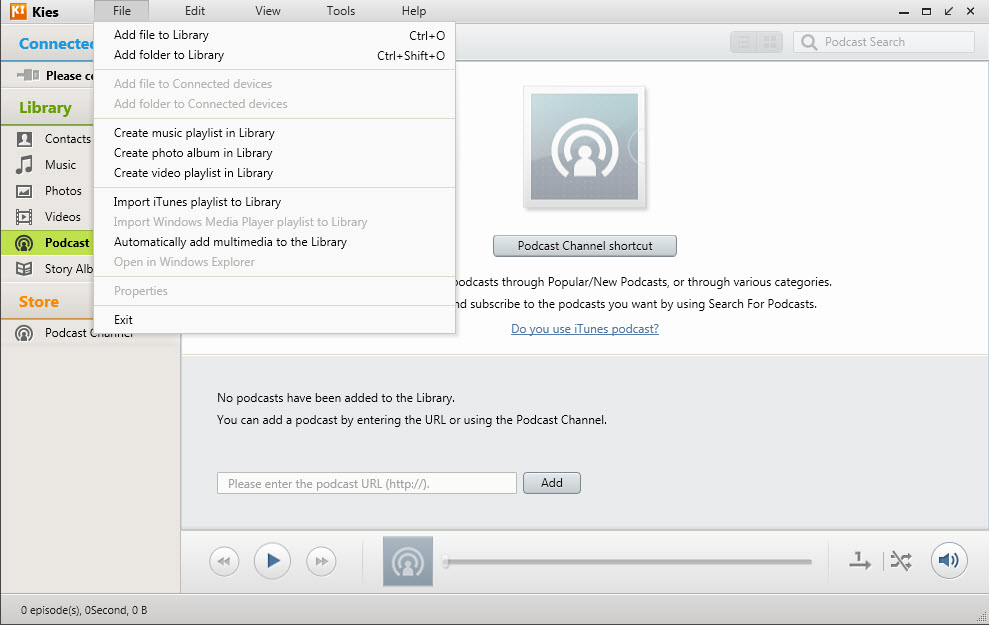The height and width of the screenshot is (625, 990).
Task: Select Podcast in the Library sidebar
Action: pos(67,243)
